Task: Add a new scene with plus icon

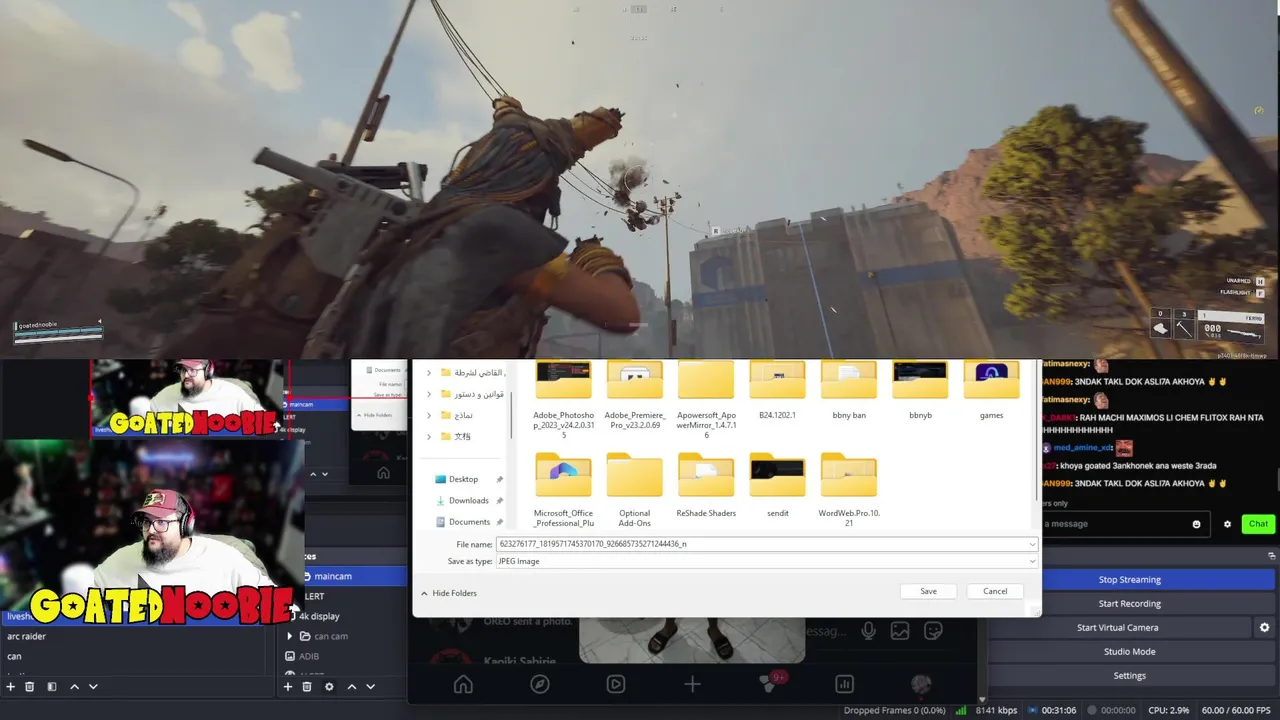Action: pyautogui.click(x=11, y=687)
